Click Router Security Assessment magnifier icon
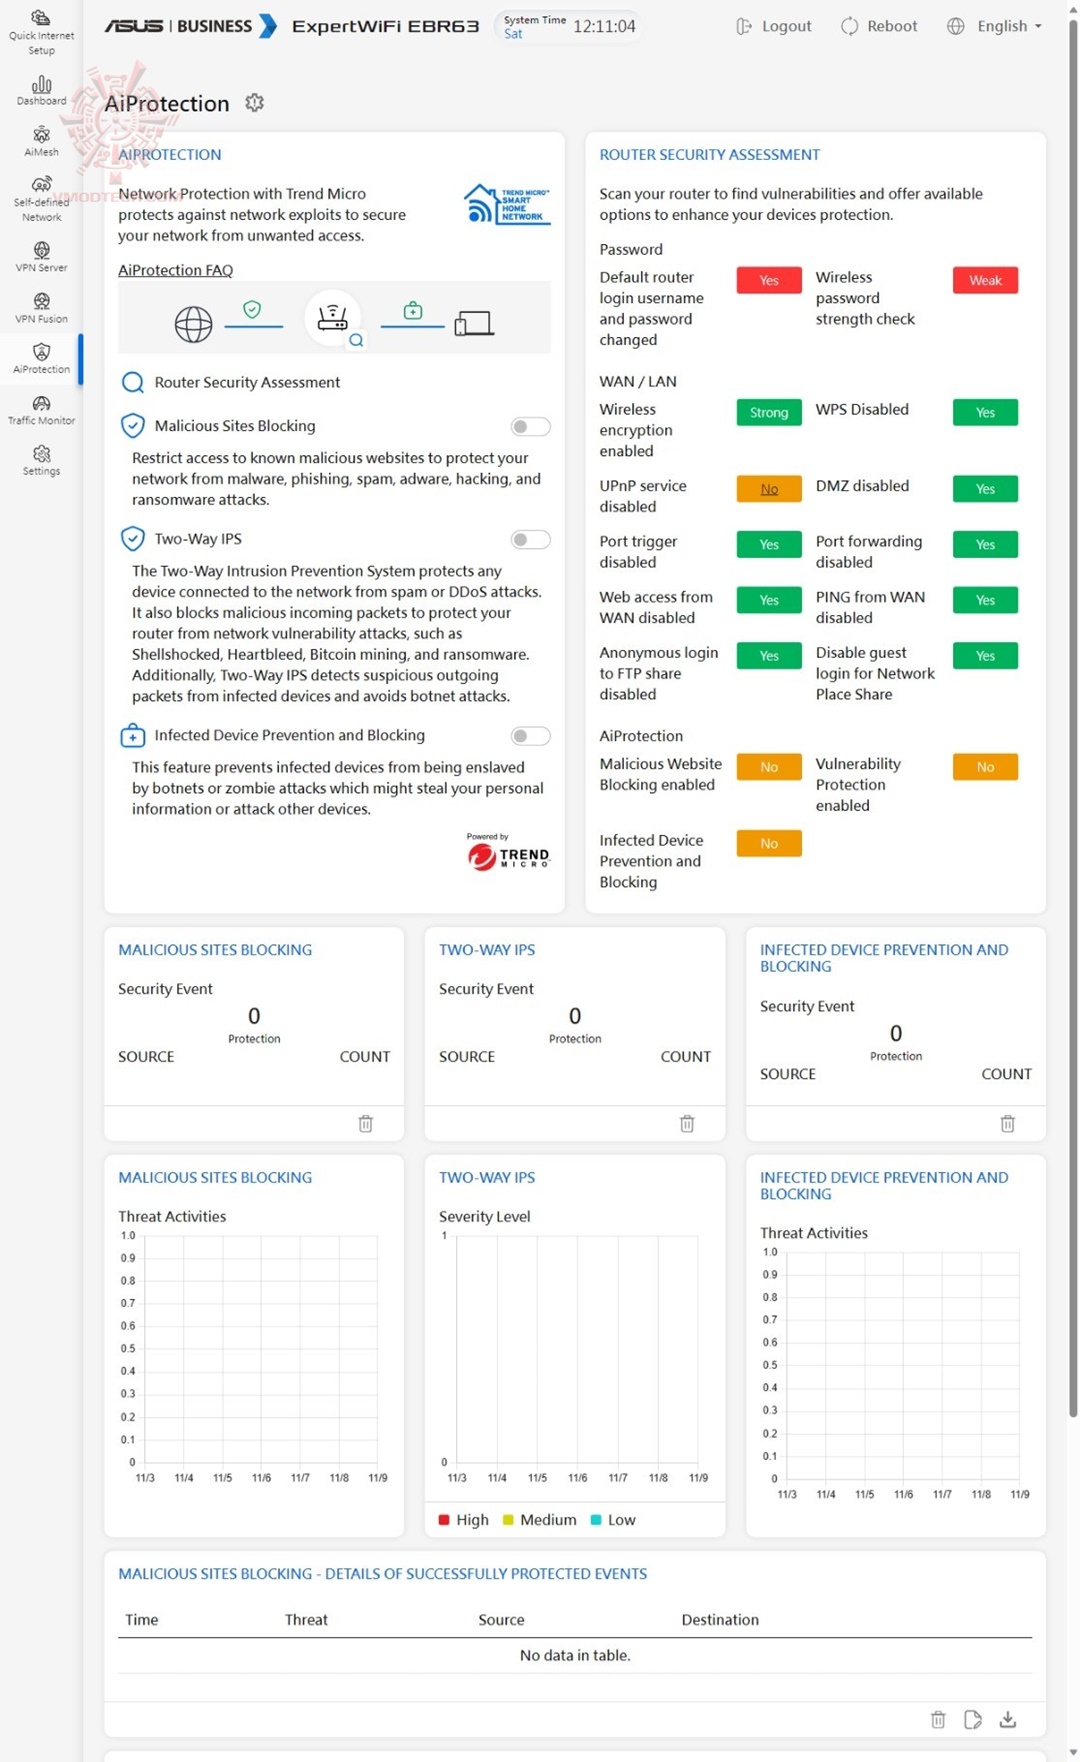This screenshot has width=1080, height=1762. (132, 383)
